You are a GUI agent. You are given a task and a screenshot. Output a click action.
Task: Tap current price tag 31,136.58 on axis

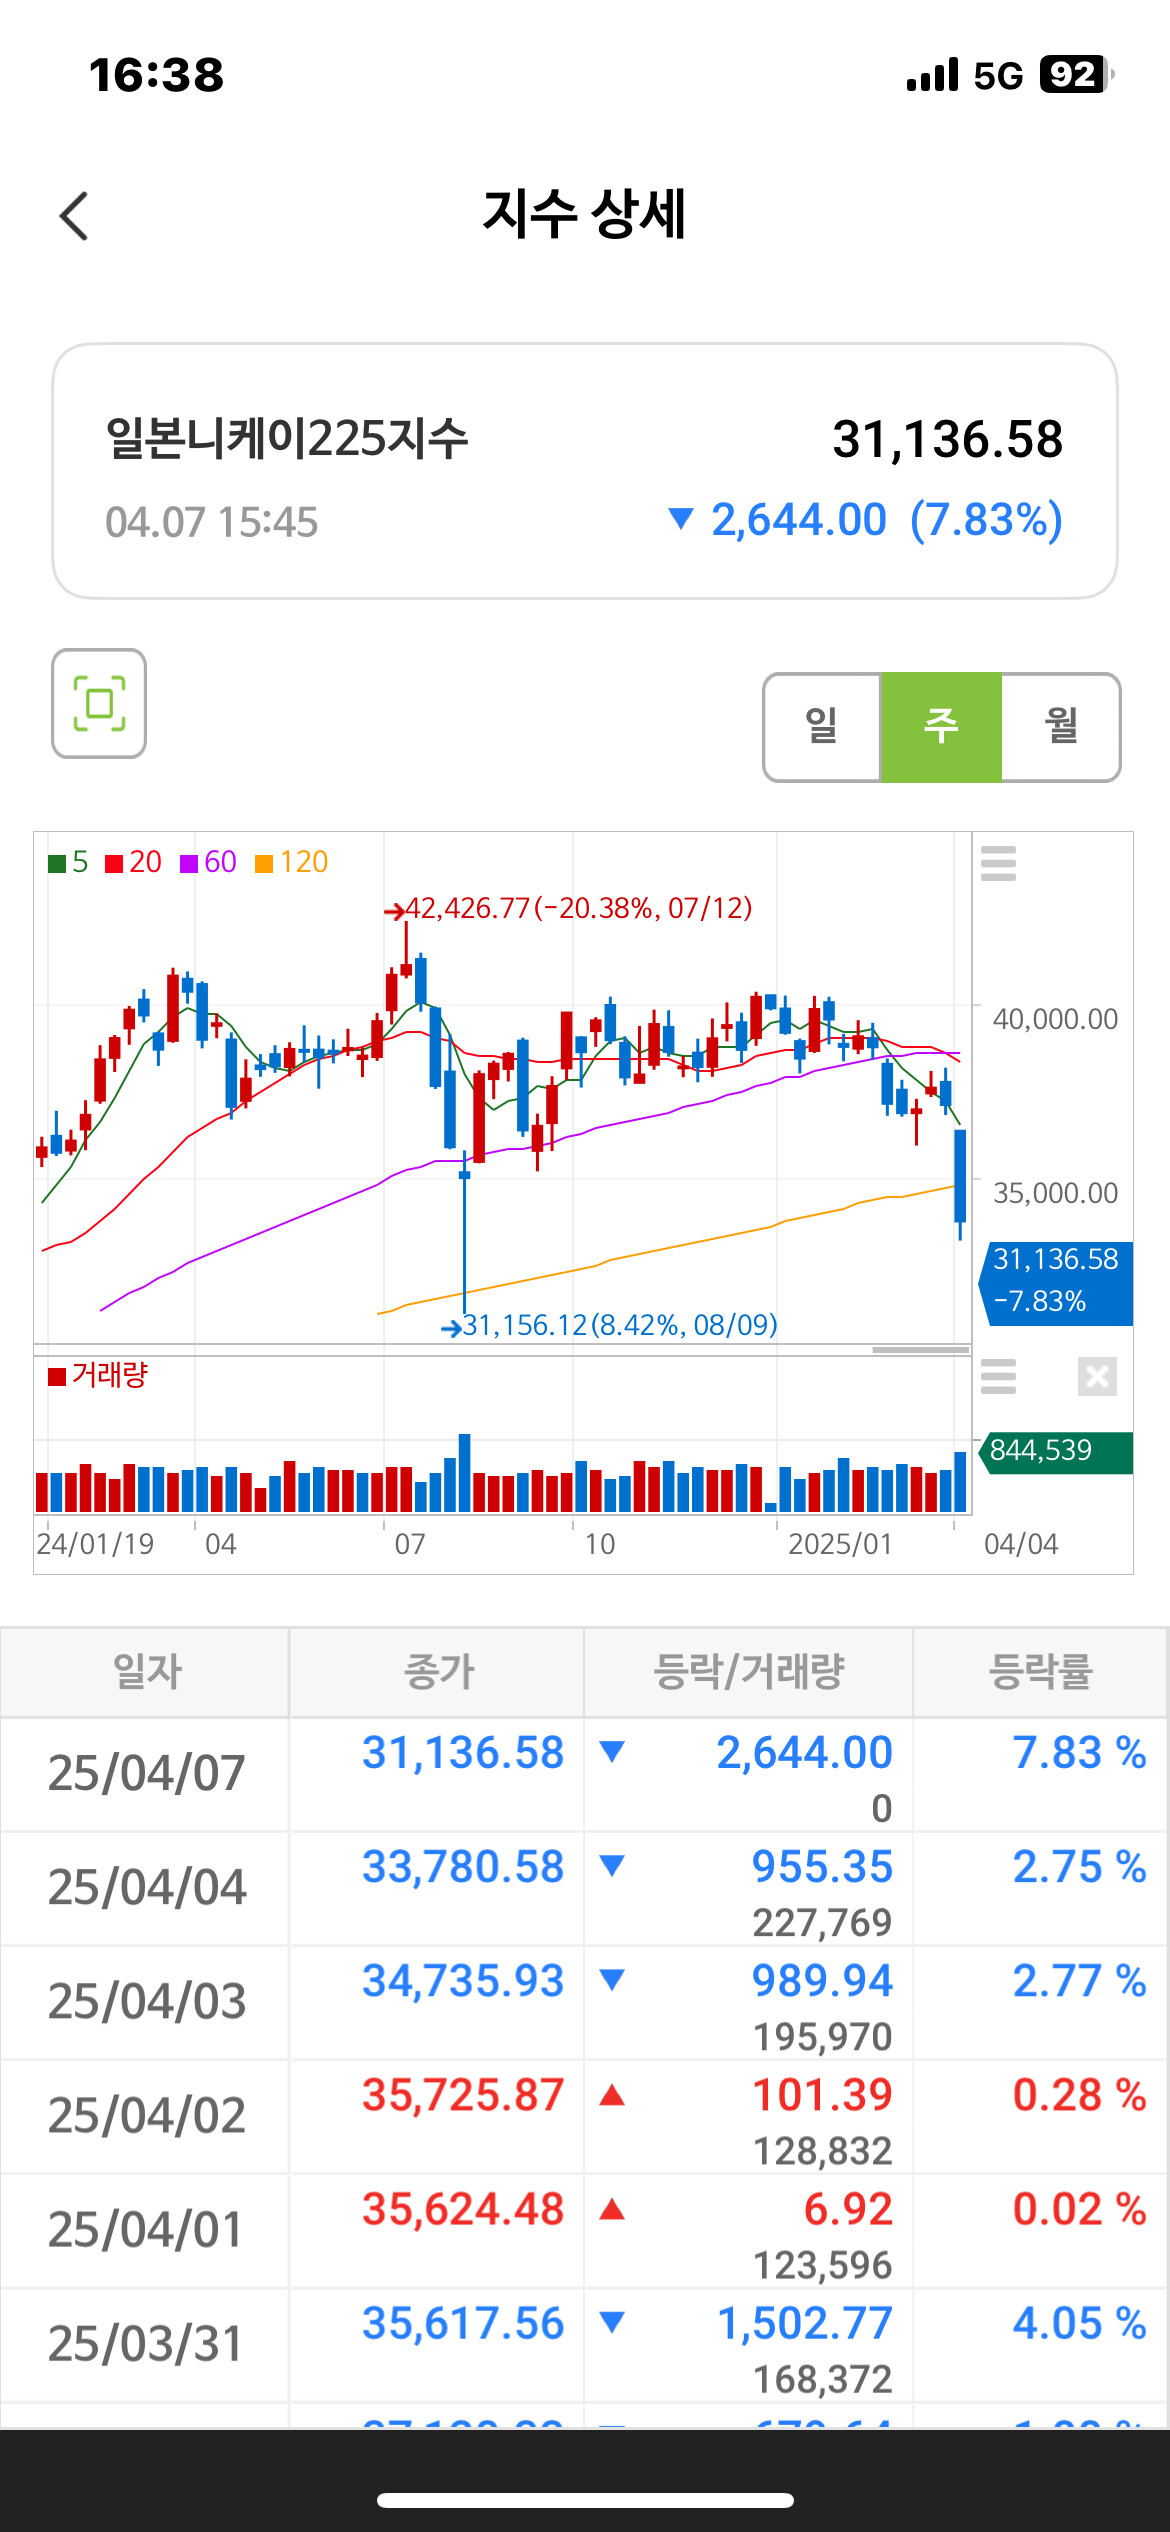click(x=1057, y=1282)
